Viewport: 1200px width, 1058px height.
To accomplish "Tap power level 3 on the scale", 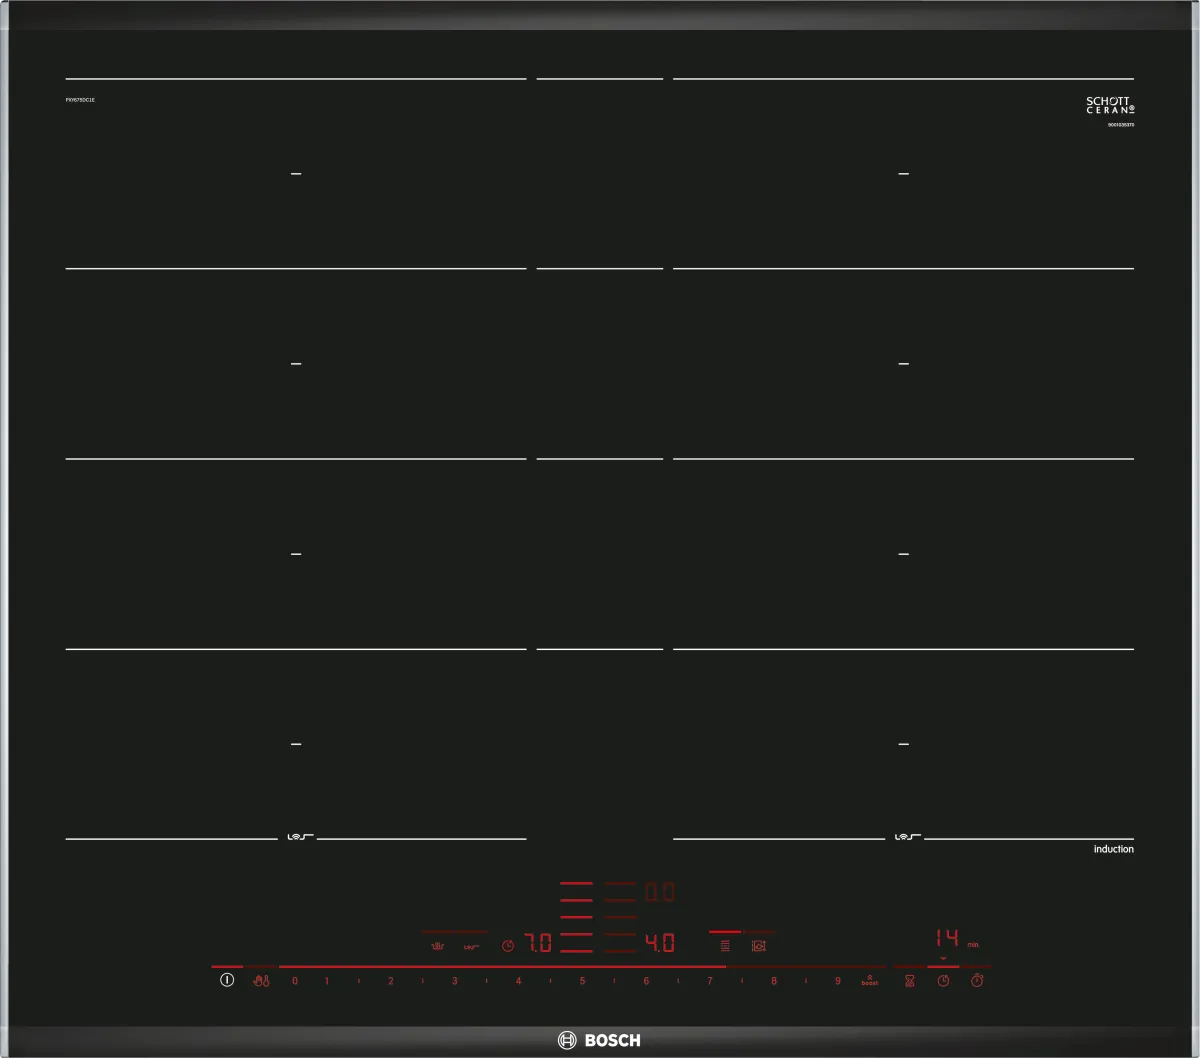I will (x=454, y=982).
